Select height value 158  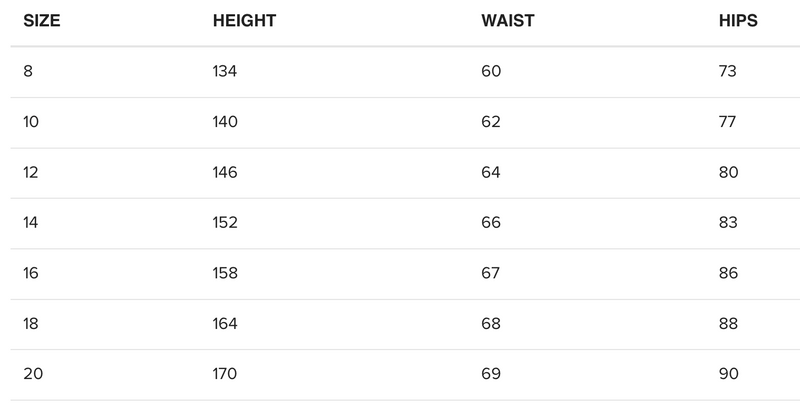(x=225, y=273)
